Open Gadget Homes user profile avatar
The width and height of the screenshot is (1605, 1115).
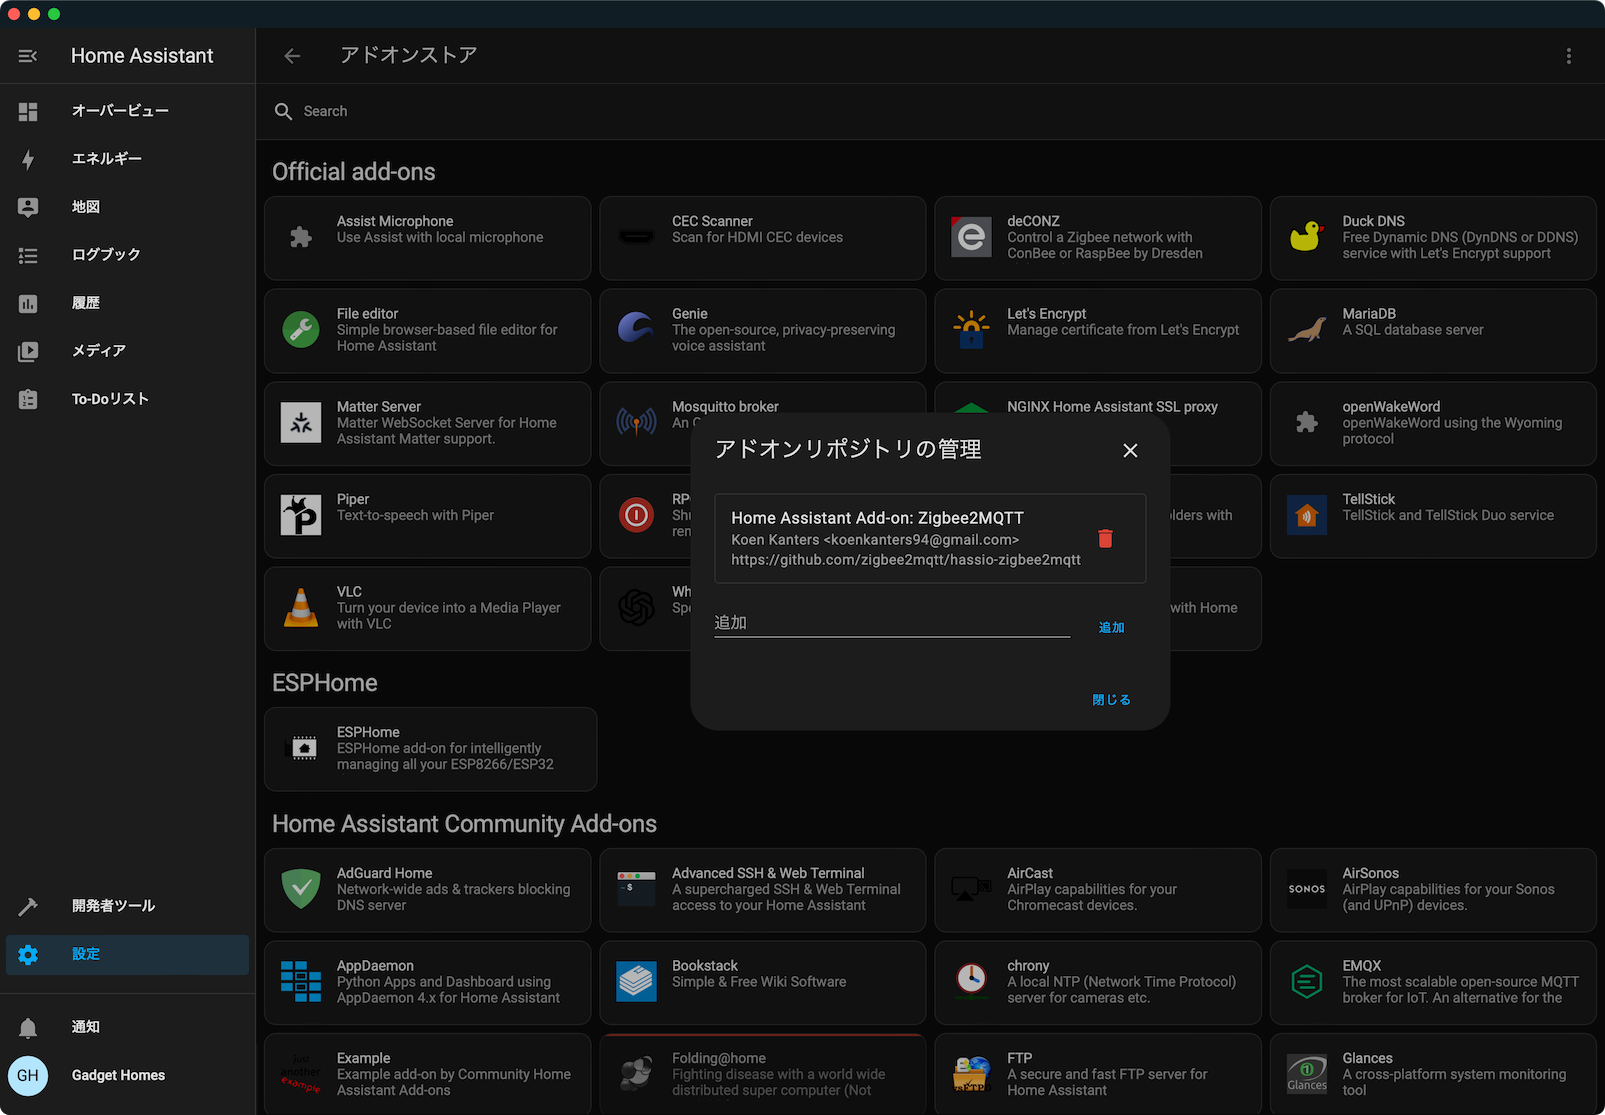coord(28,1076)
